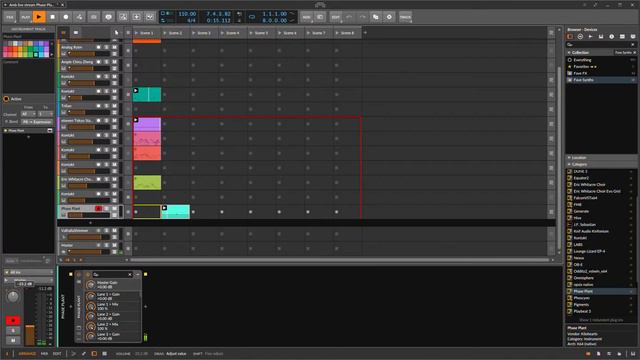Viewport: 640px width, 360px height.
Task: Solo the track via inspector S button
Action: coord(13,331)
